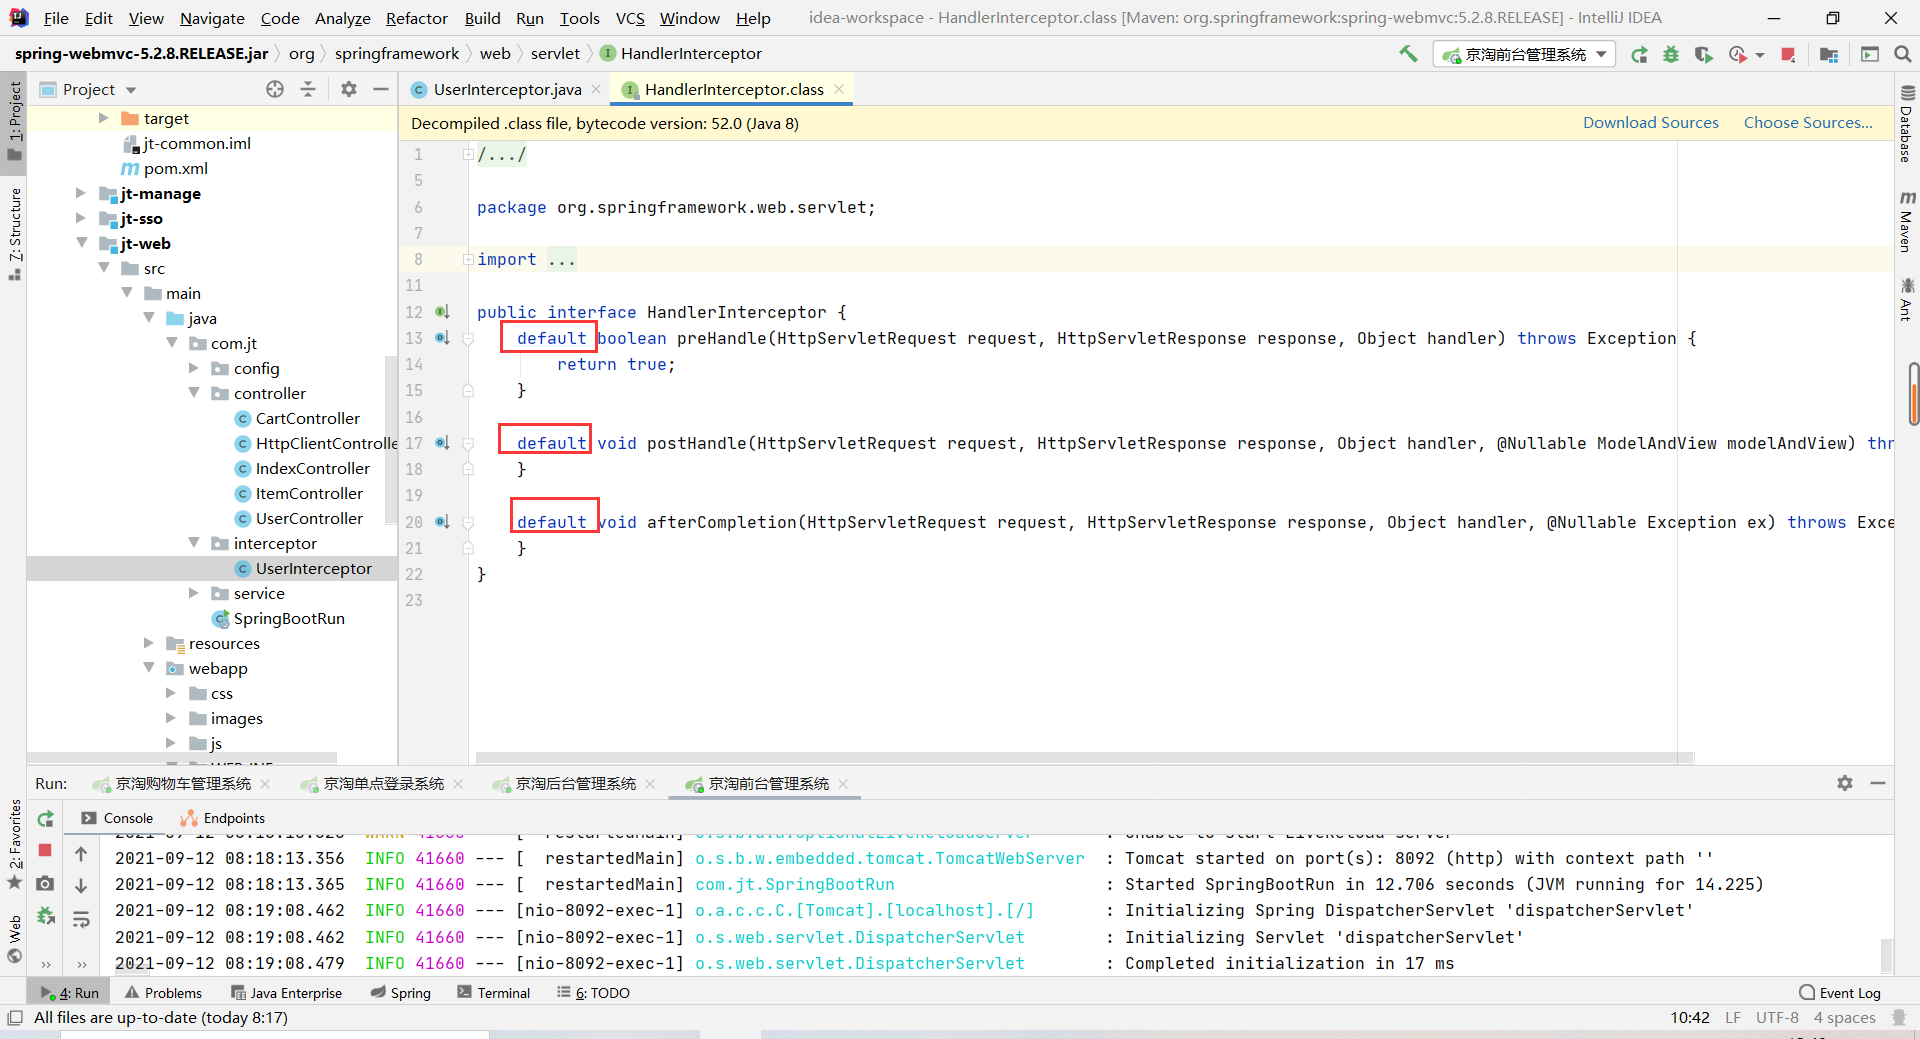Viewport: 1920px width, 1039px height.
Task: Click the console vertical scrollbar thumb
Action: coord(1886,954)
